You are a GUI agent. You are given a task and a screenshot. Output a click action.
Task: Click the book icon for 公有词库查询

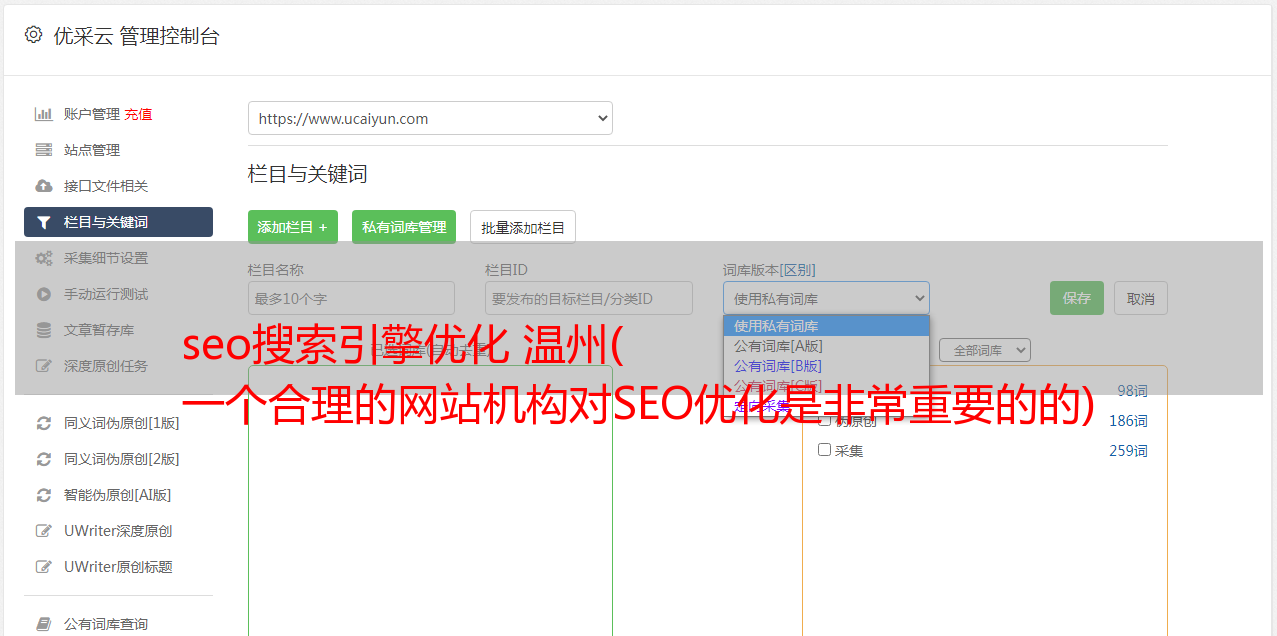43,624
